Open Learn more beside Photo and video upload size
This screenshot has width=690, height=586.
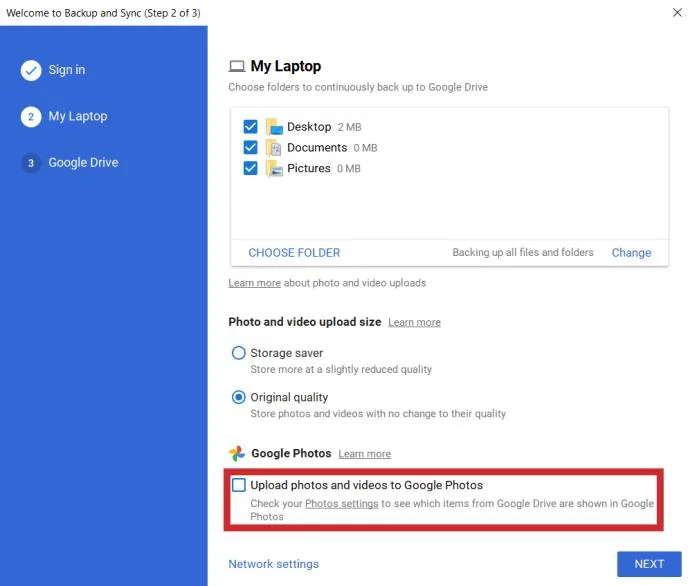pyautogui.click(x=414, y=322)
